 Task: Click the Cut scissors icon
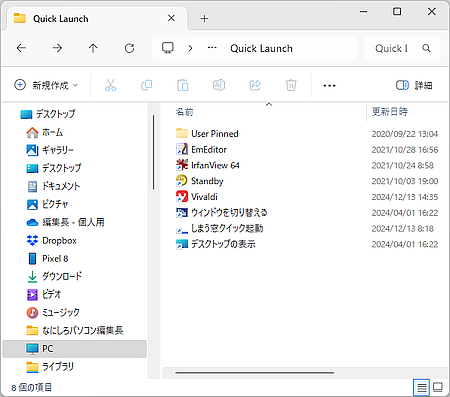[x=110, y=85]
